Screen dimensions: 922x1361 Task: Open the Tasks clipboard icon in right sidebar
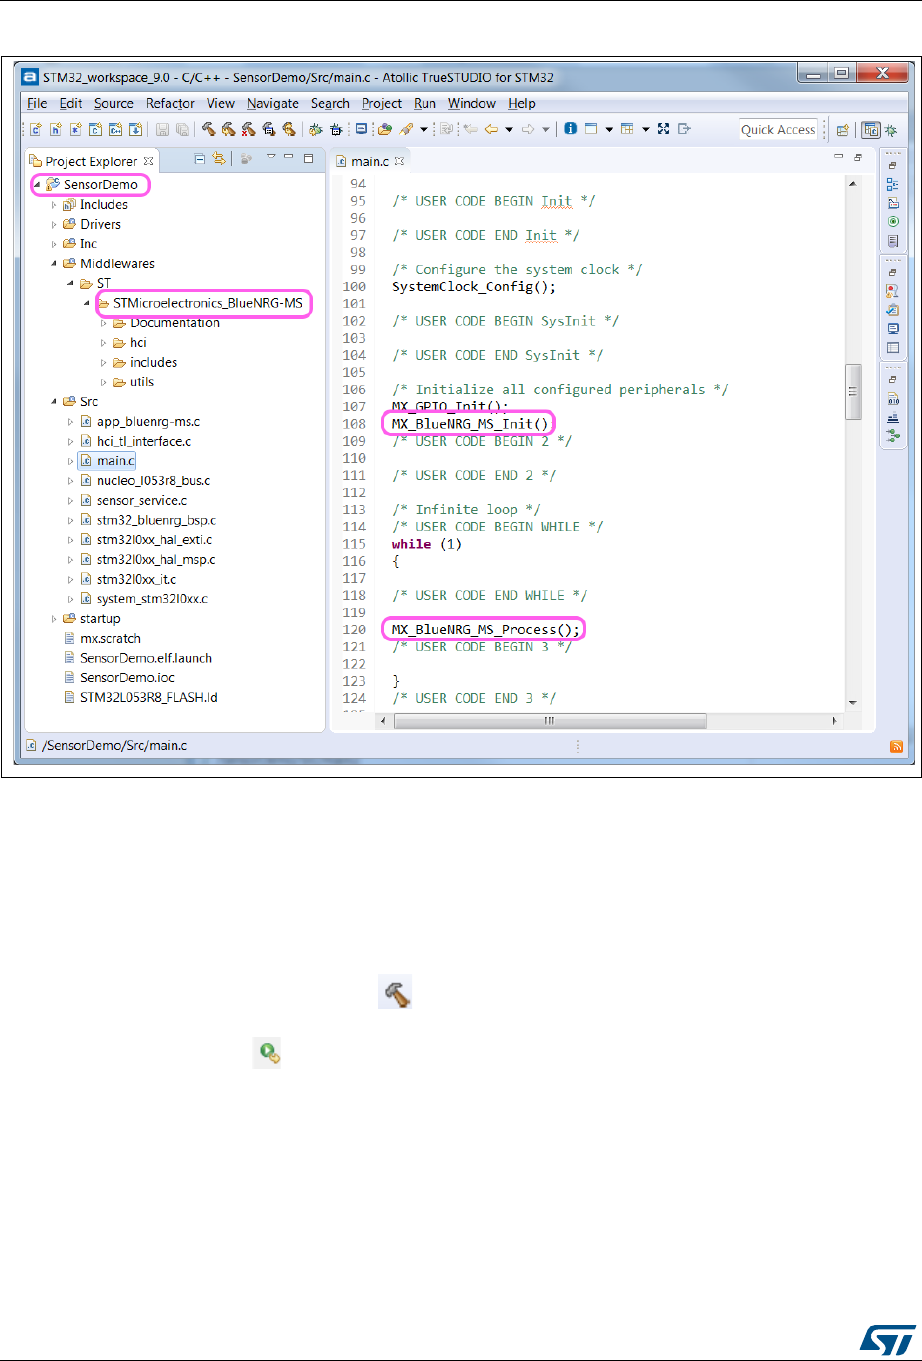click(x=892, y=310)
